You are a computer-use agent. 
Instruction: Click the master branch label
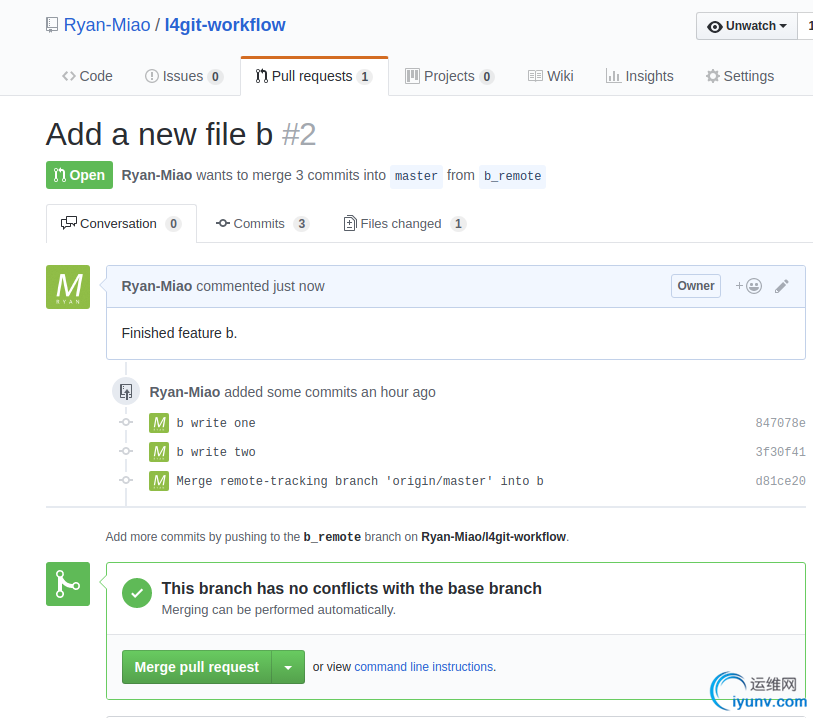pos(416,176)
